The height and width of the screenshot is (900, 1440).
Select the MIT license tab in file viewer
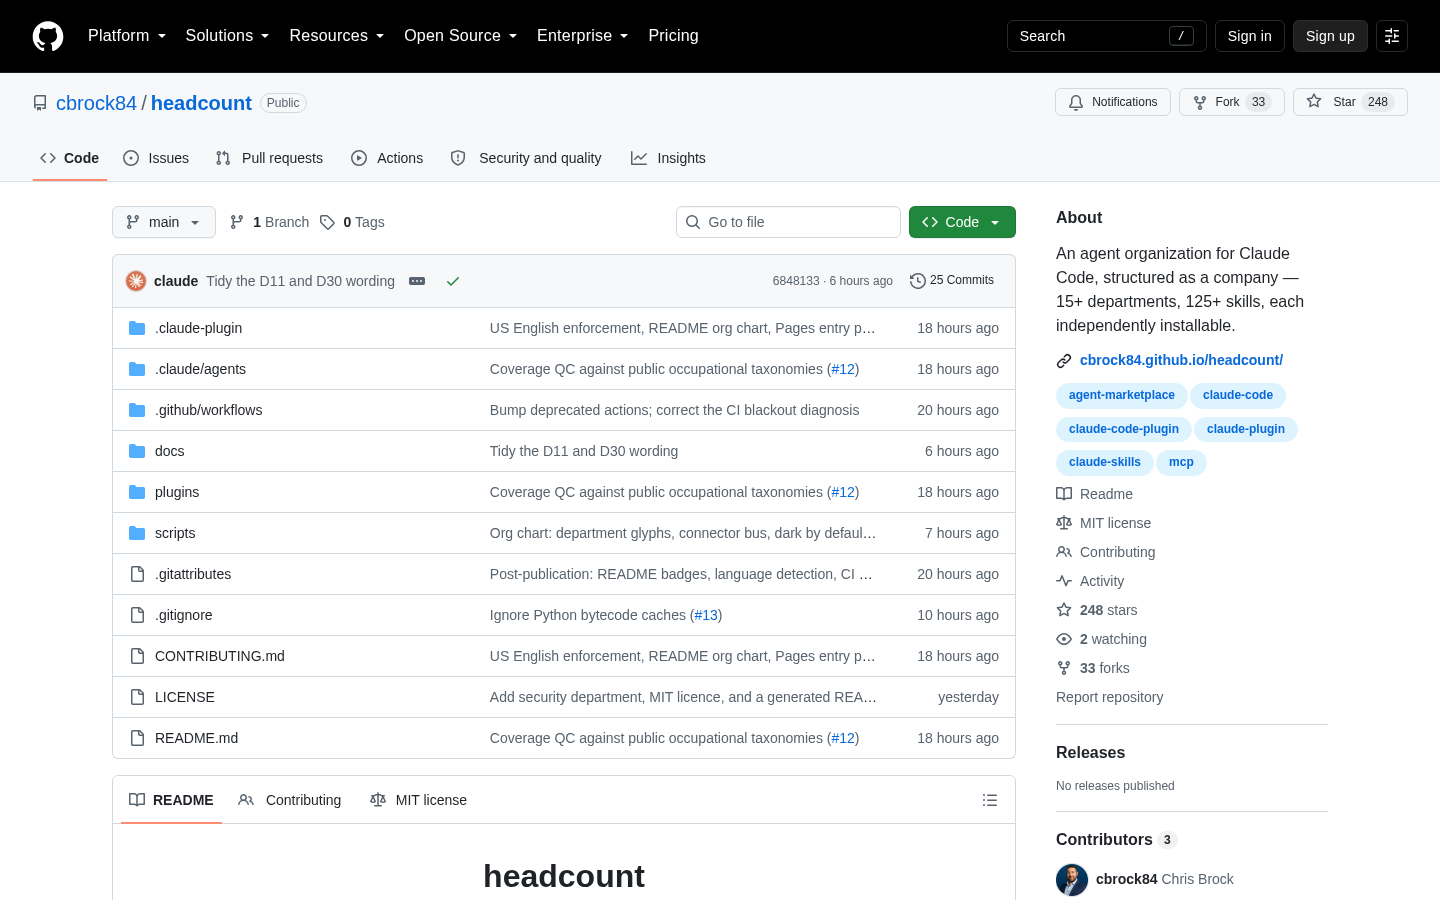418,800
